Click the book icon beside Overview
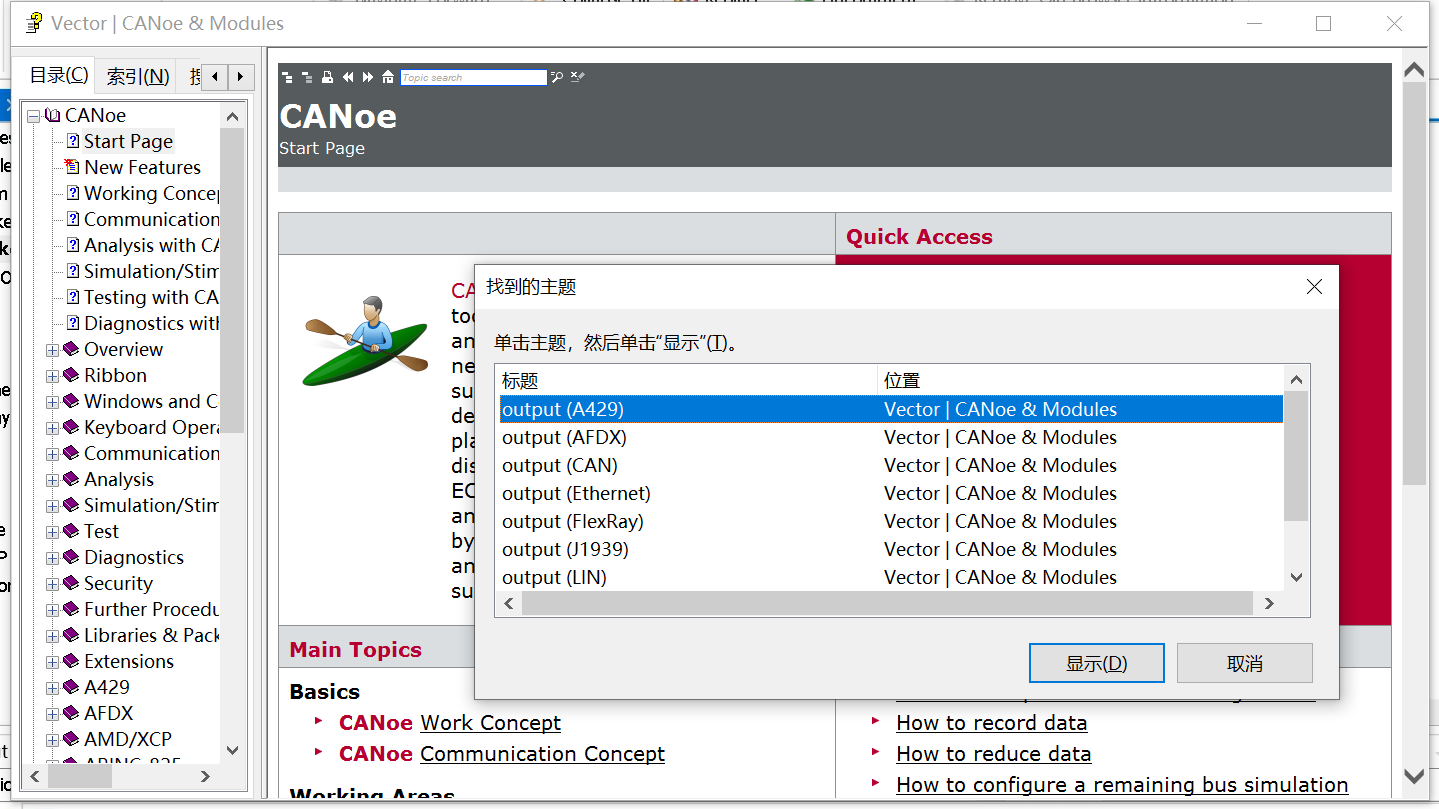 (71, 349)
